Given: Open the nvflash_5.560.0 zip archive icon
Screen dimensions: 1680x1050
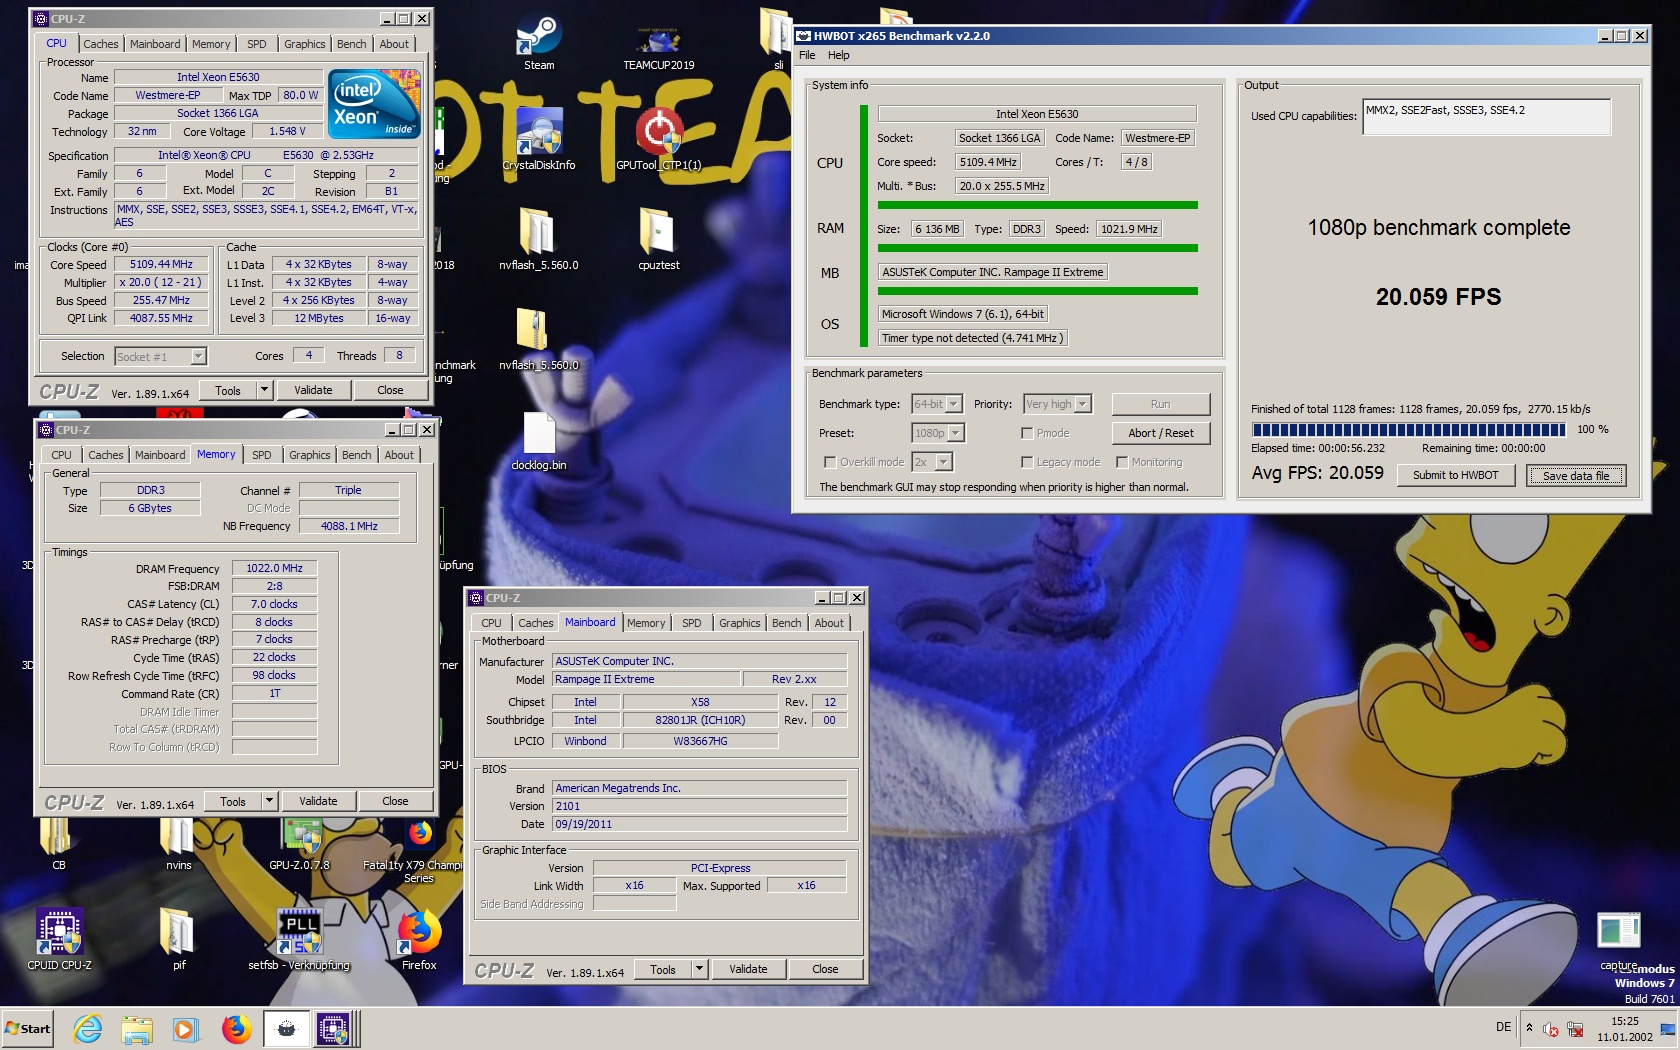Looking at the screenshot, I should pyautogui.click(x=538, y=340).
